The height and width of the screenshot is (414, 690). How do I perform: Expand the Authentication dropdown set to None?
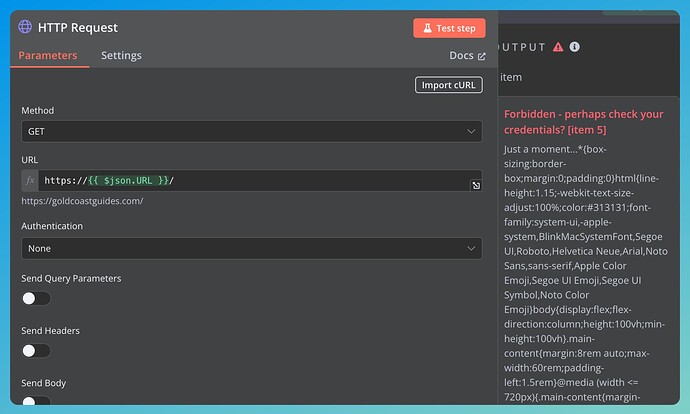coord(252,249)
